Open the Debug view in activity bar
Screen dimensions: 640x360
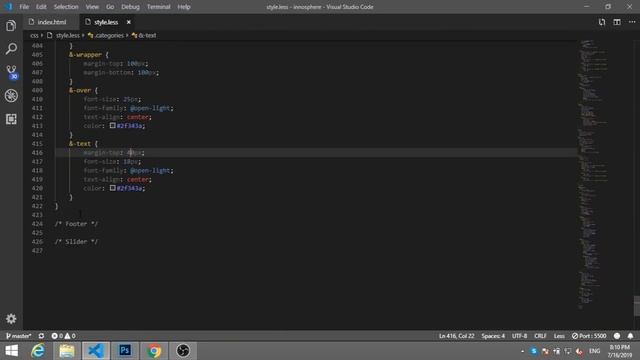coord(11,96)
